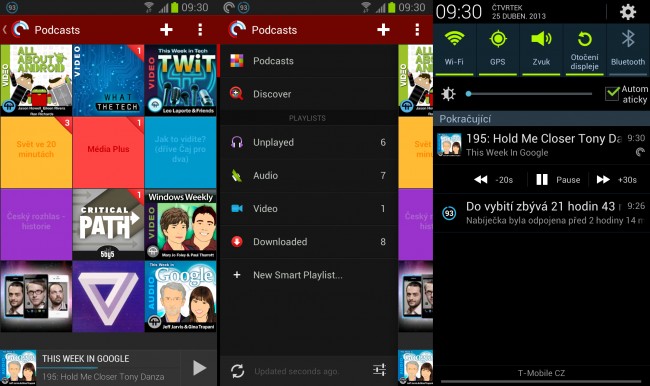Tap Pocket Casts logo in the middle screen header
The height and width of the screenshot is (386, 650).
(x=238, y=29)
